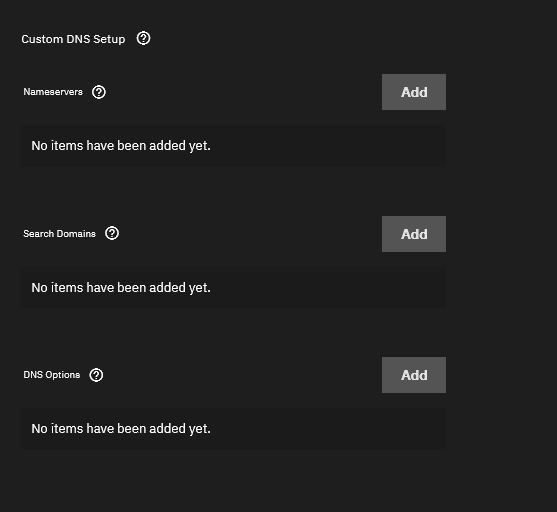The image size is (557, 512).
Task: Open info icon next to Search Domains
Action: [112, 233]
